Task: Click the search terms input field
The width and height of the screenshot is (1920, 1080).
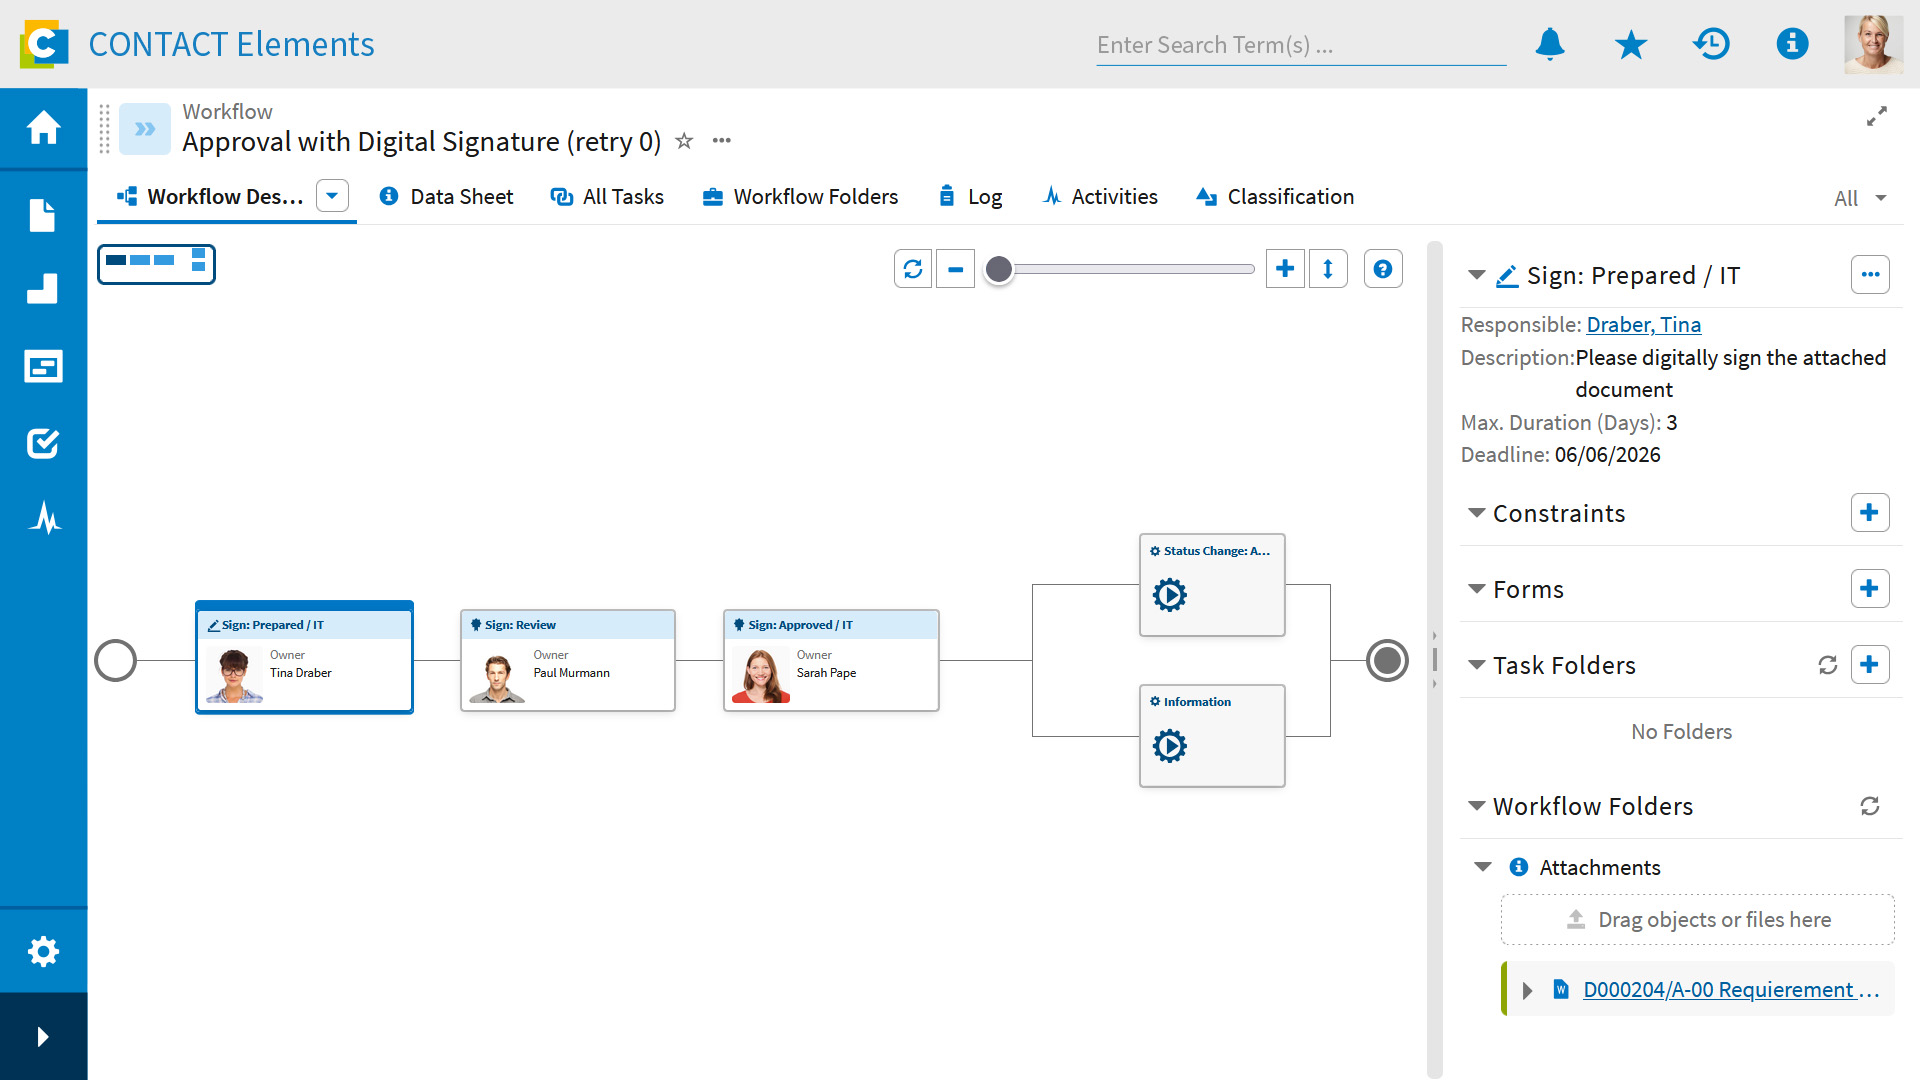Action: (1300, 45)
